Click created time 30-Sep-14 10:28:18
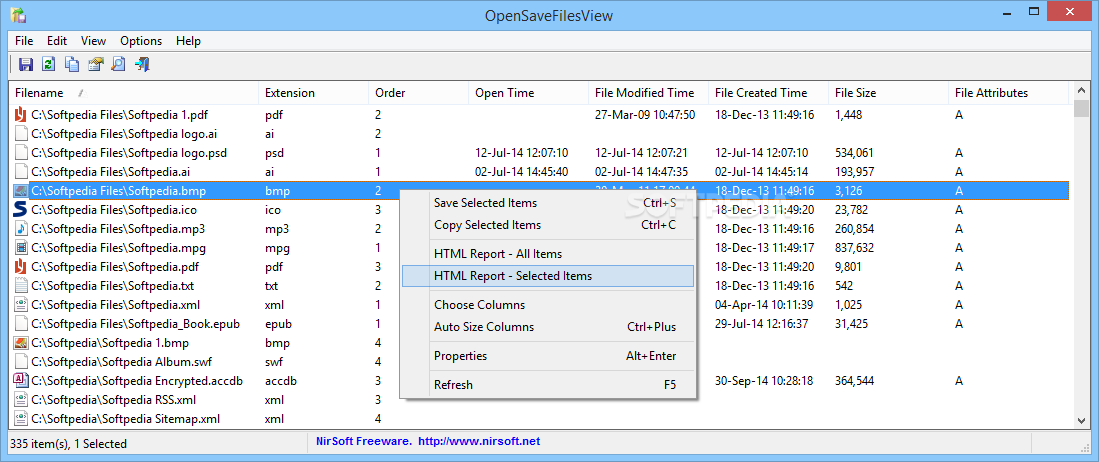The image size is (1099, 462). click(x=764, y=381)
